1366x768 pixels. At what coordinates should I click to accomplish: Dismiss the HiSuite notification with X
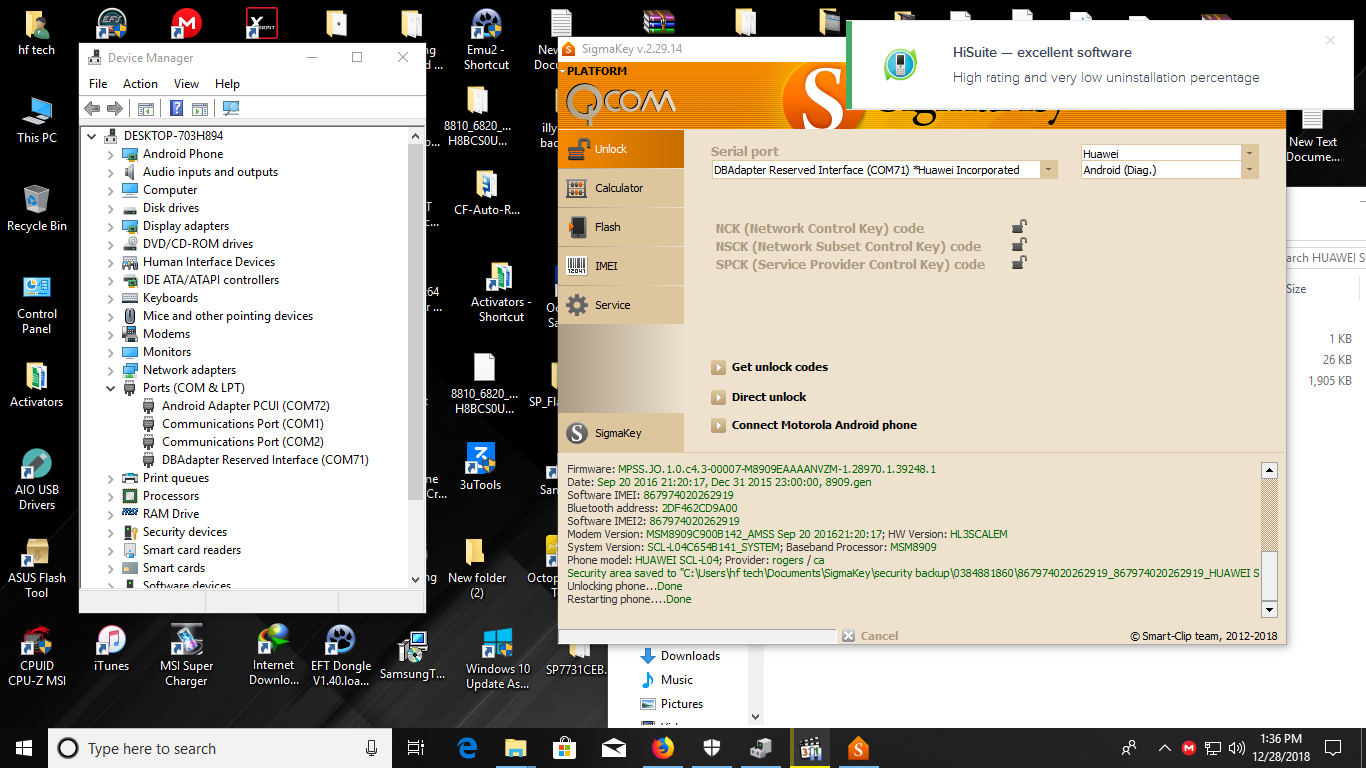pos(1330,41)
